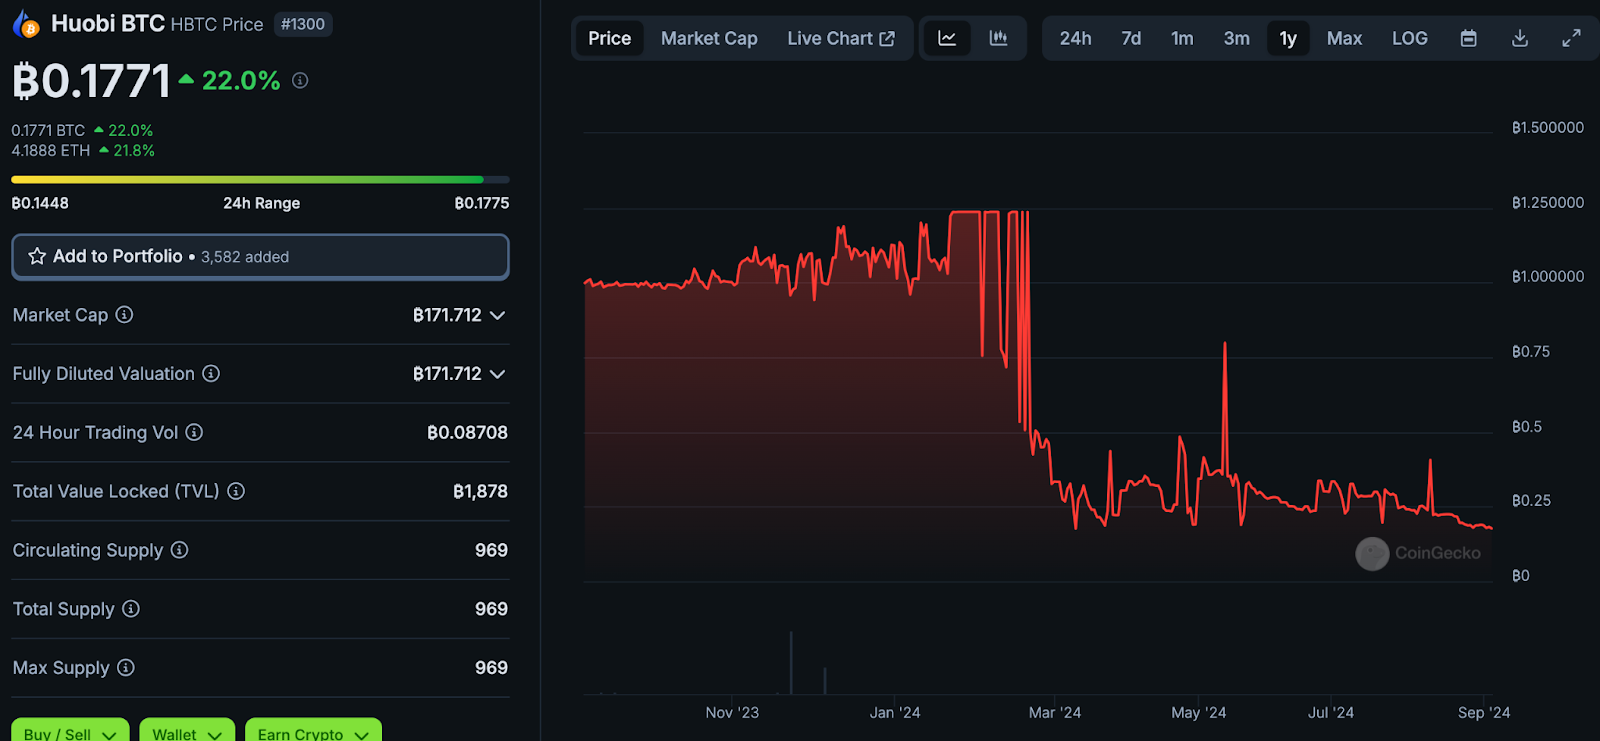
Task: Click the ฿1,878 TVL value
Action: click(x=480, y=491)
